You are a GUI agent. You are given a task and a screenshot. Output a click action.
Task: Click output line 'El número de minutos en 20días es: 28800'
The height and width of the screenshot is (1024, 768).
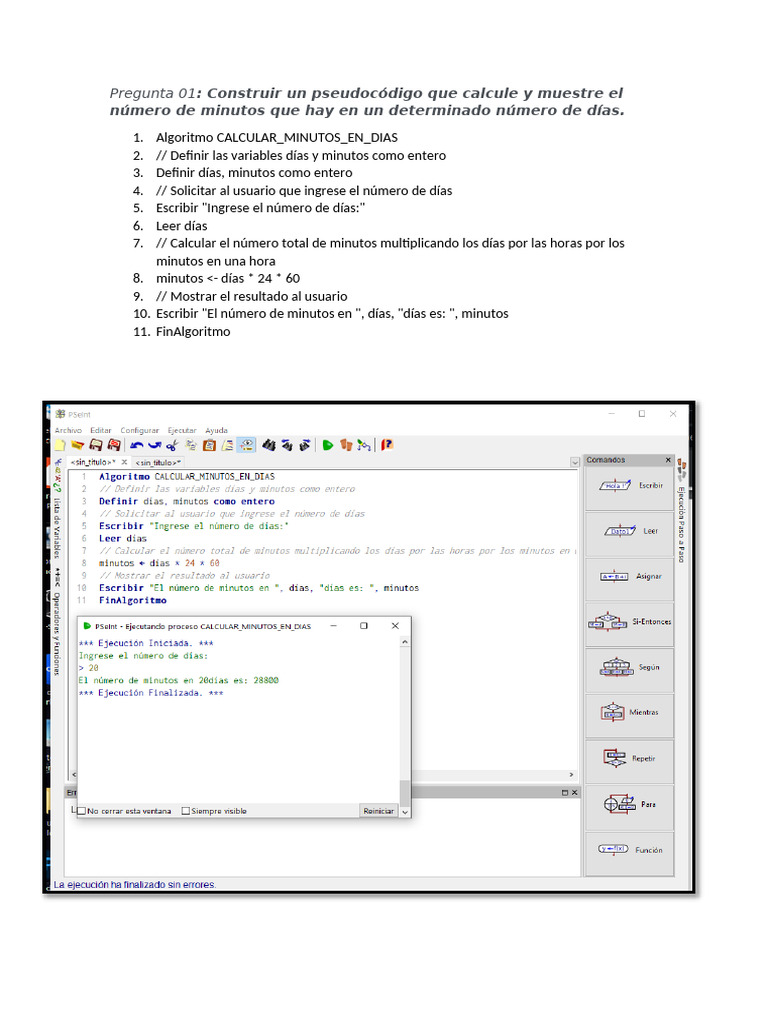[x=178, y=680]
